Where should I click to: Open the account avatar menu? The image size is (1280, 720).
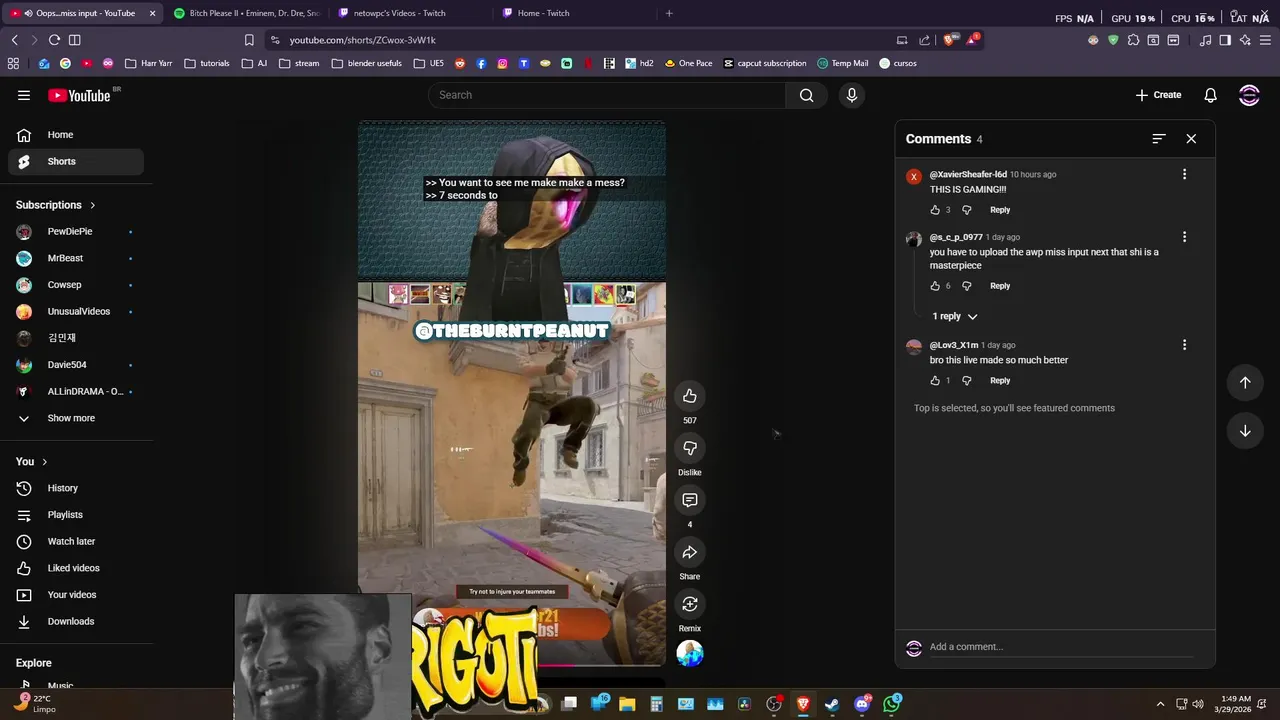[1249, 95]
